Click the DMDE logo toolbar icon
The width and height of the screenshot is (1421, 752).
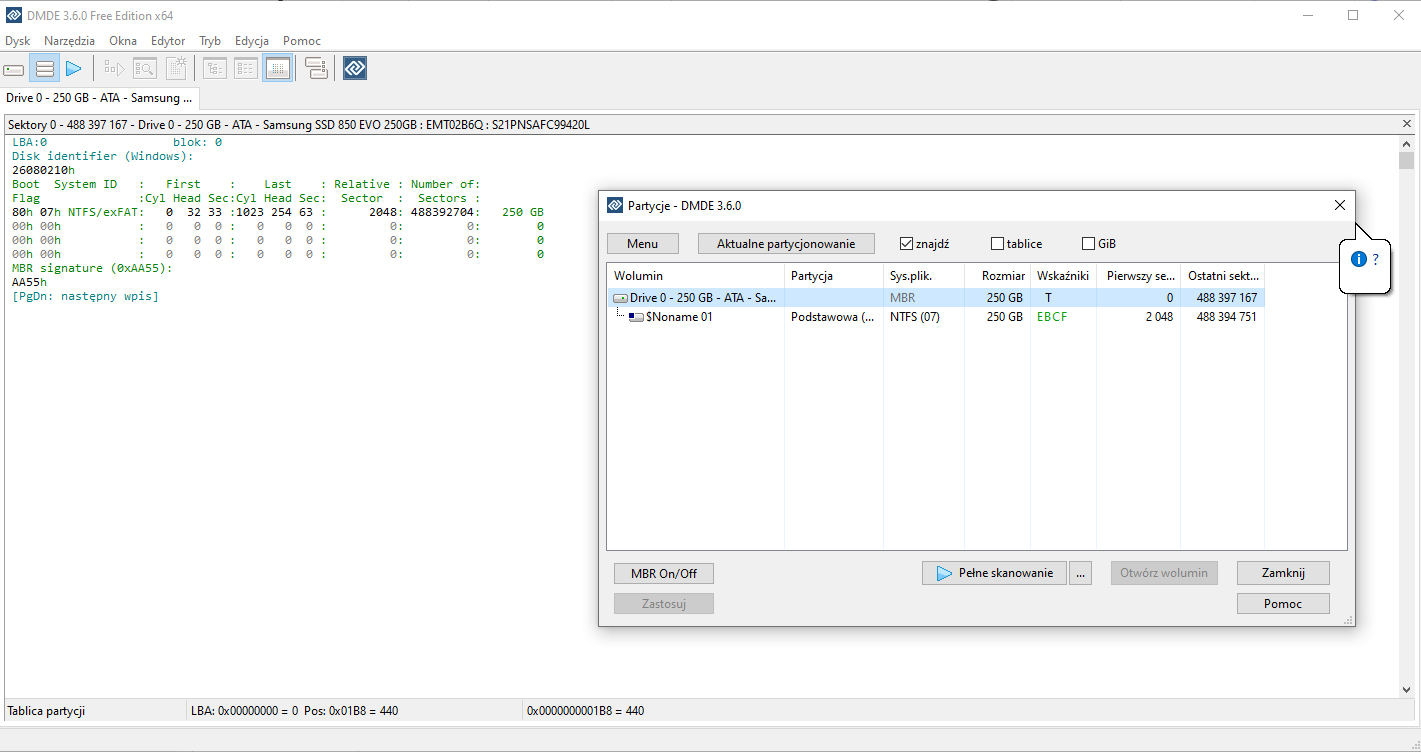[355, 68]
